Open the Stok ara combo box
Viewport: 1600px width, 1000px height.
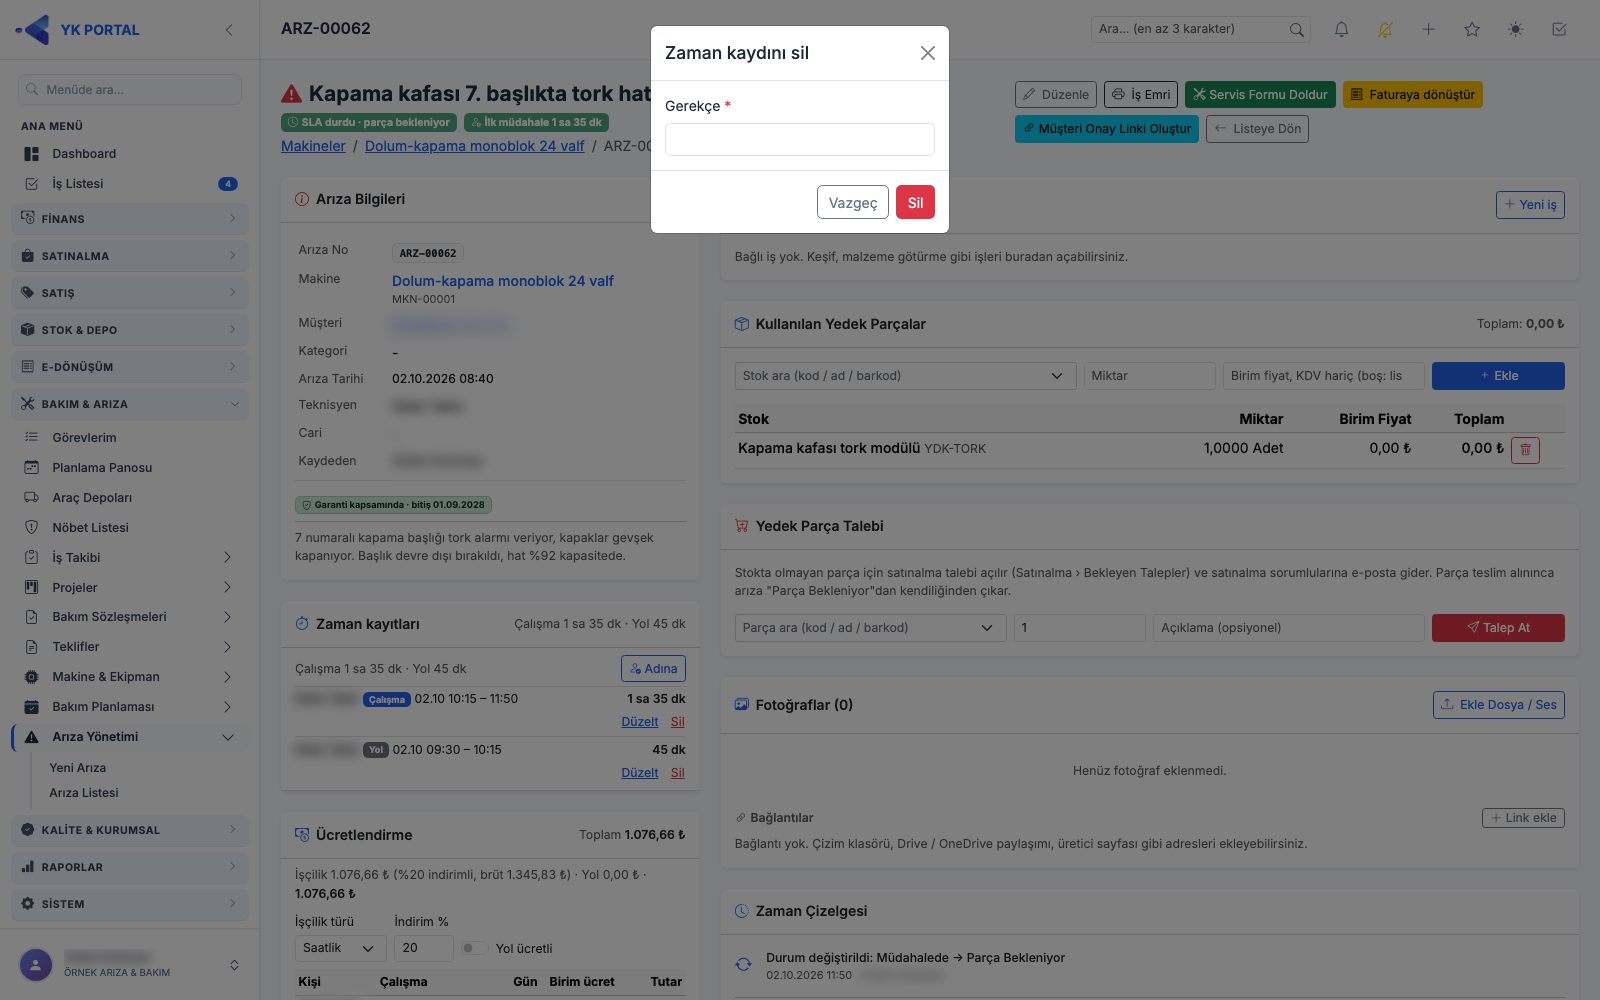point(905,376)
